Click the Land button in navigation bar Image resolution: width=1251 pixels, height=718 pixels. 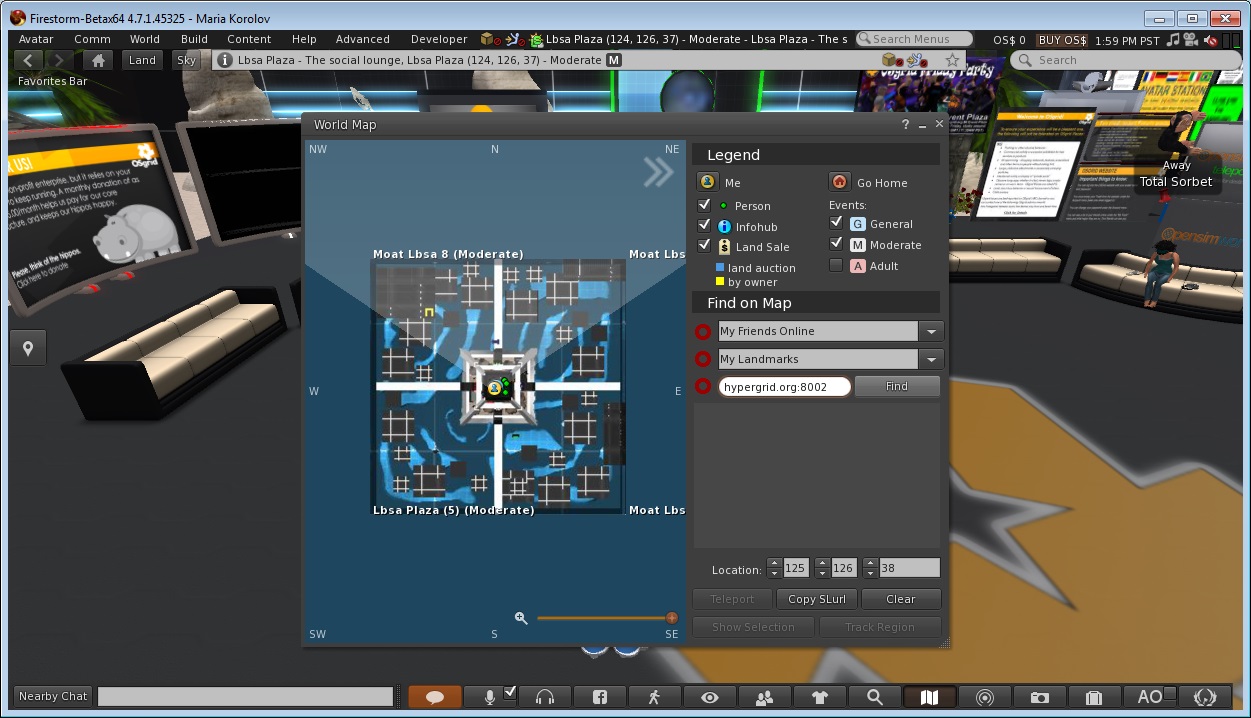click(x=142, y=60)
